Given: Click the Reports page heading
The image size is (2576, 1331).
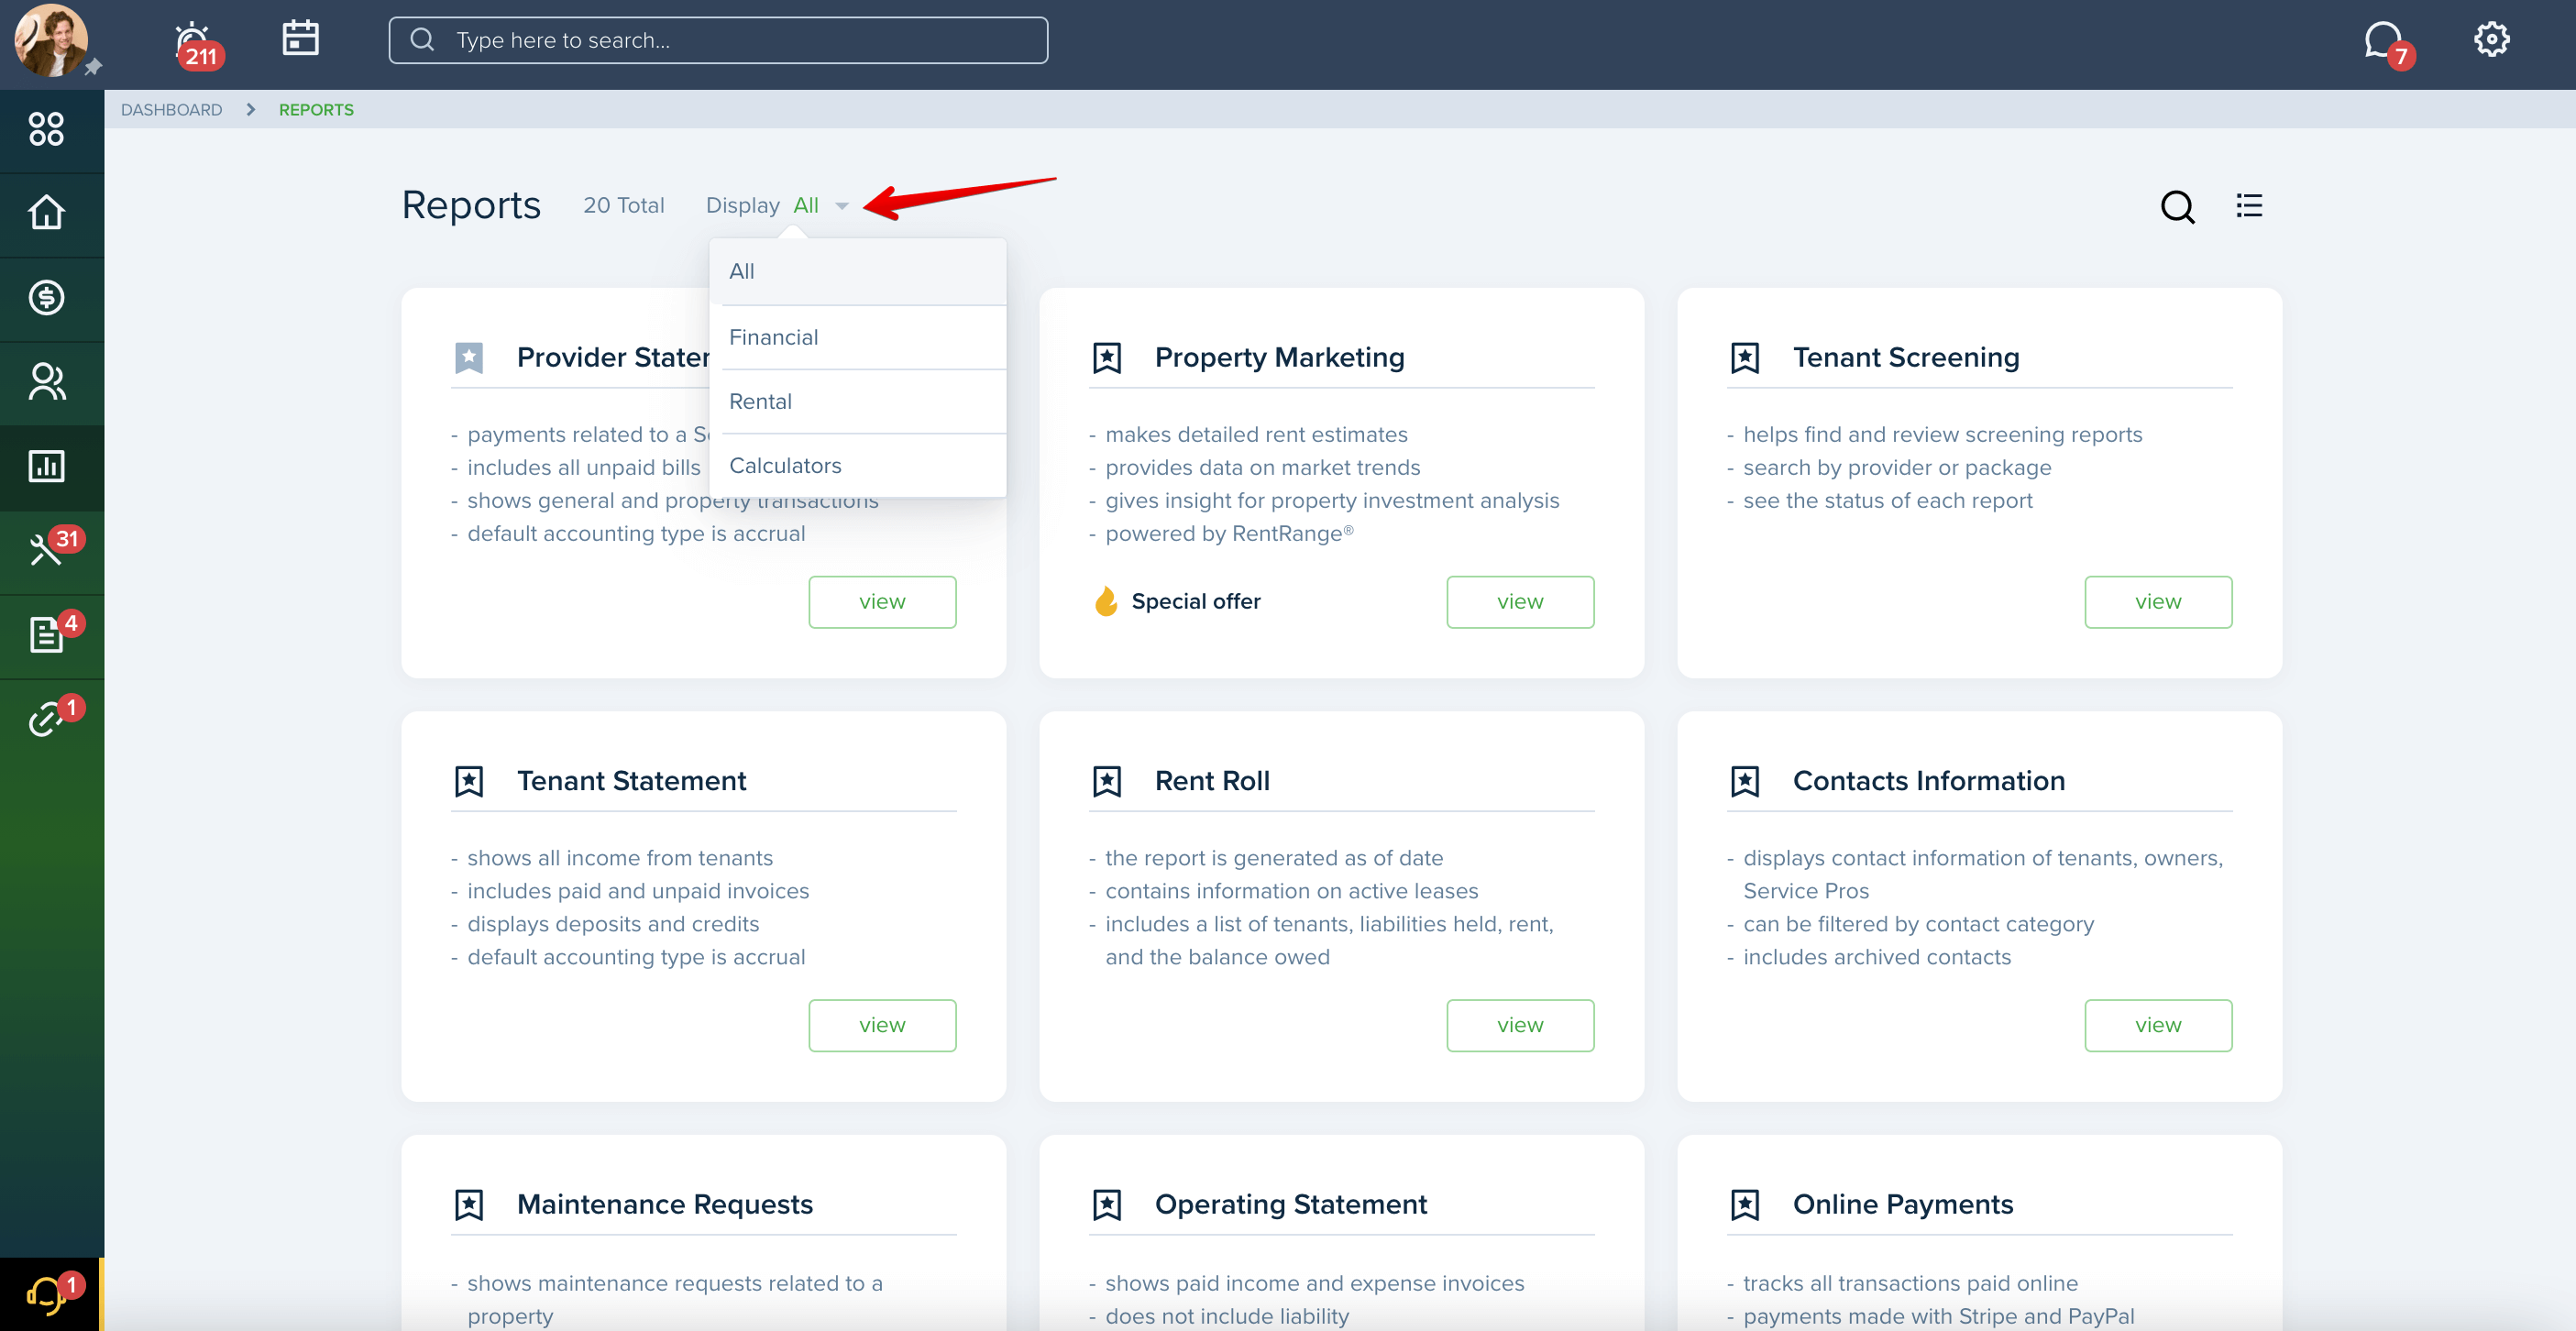Looking at the screenshot, I should [x=471, y=205].
